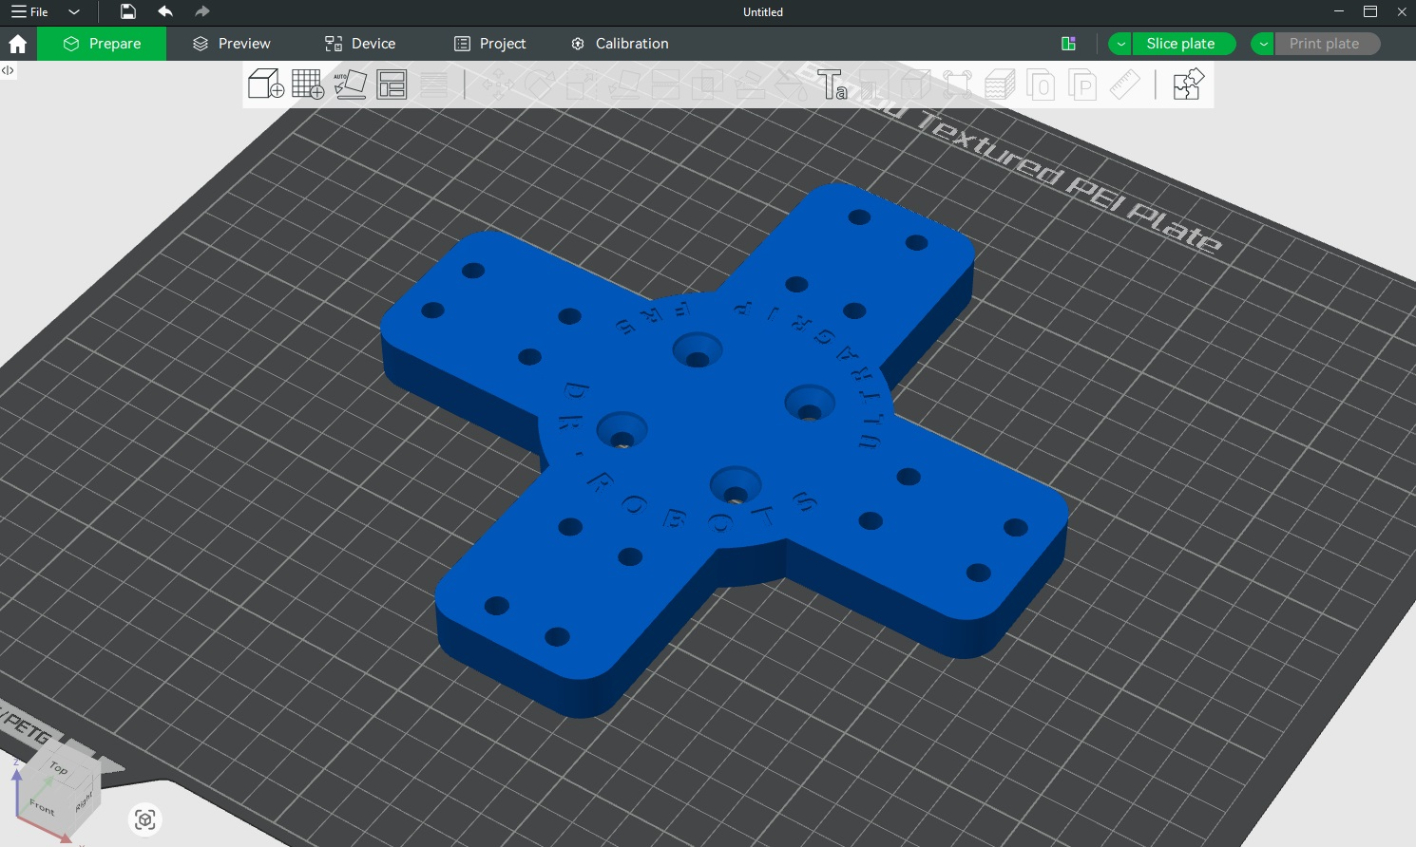Click the Slice plate button
The width and height of the screenshot is (1416, 847).
[x=1180, y=44]
